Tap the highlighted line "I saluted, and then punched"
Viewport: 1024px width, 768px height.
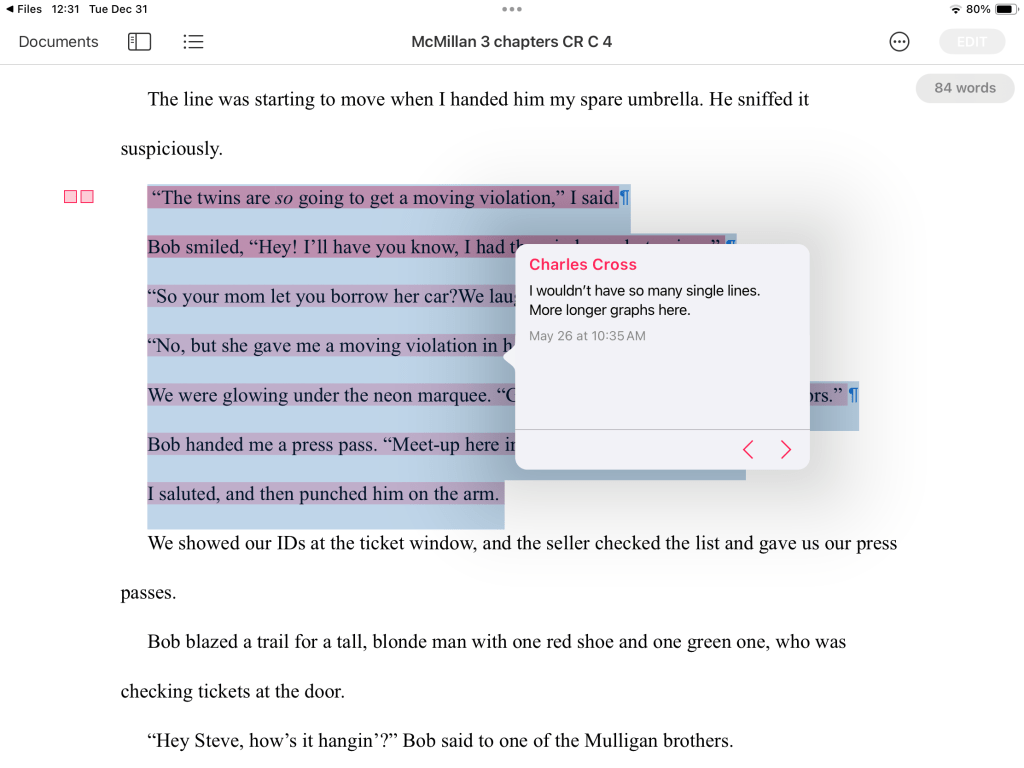323,494
